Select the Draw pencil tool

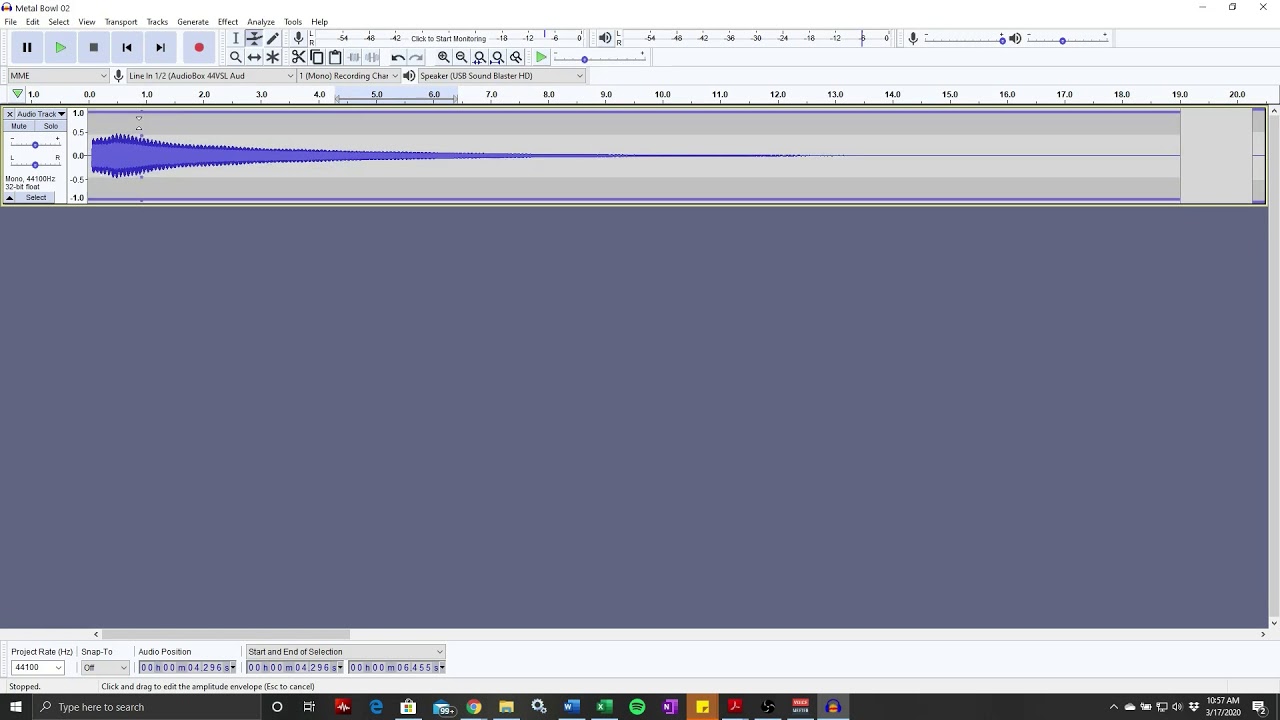point(272,38)
